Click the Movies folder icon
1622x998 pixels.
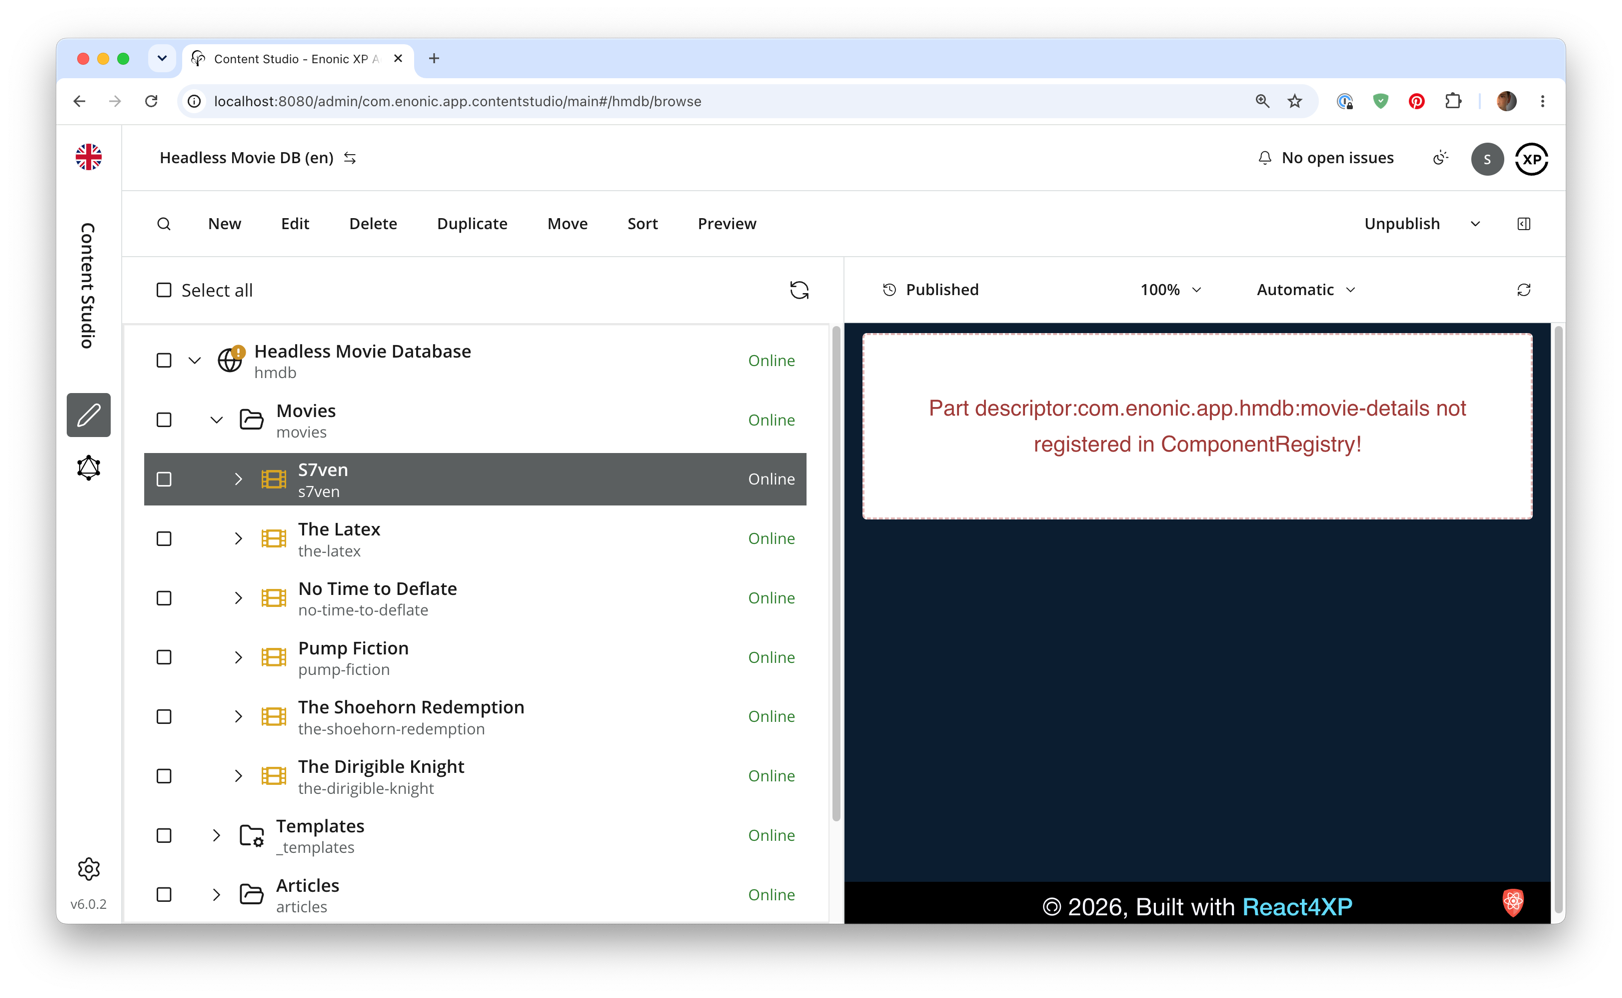pos(251,420)
